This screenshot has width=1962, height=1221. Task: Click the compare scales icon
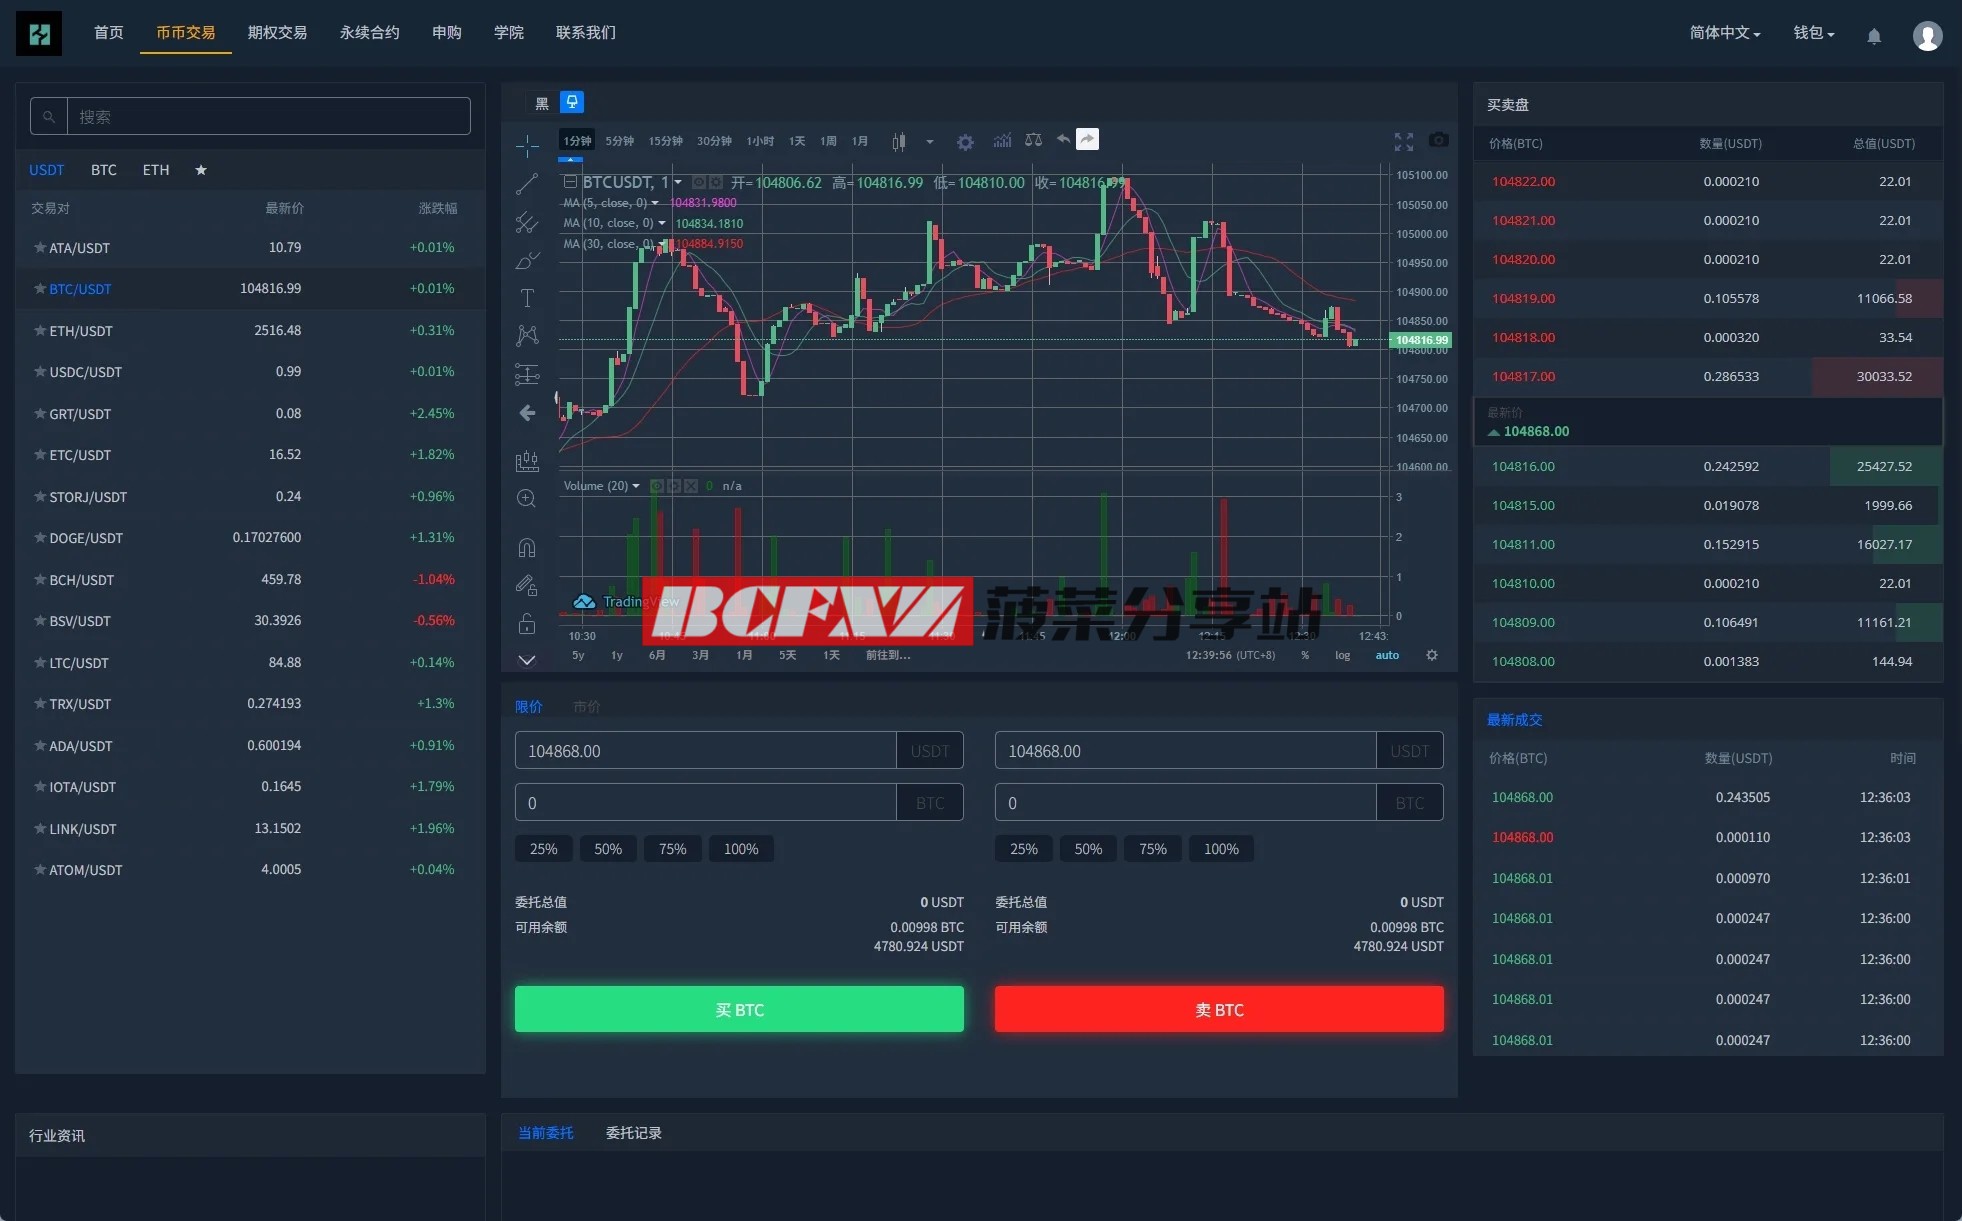click(1034, 141)
